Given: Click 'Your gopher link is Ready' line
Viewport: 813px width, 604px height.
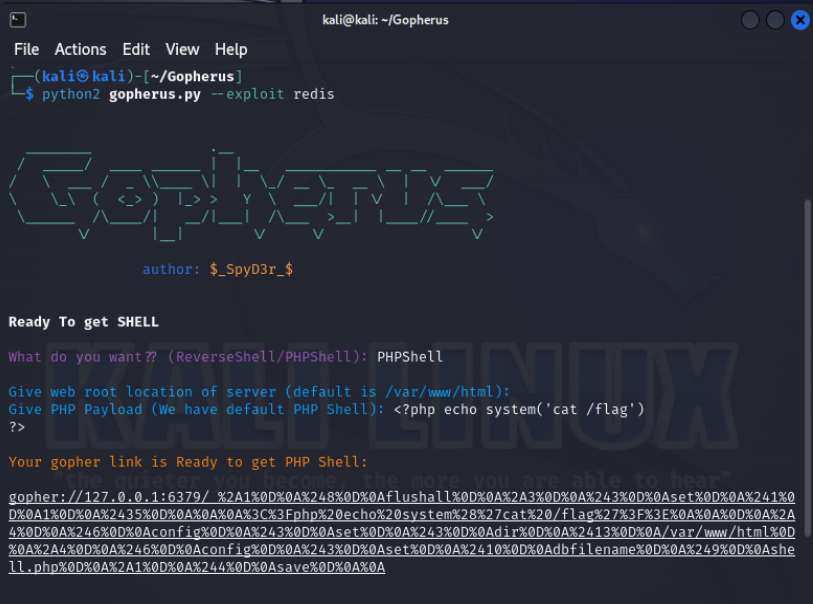Looking at the screenshot, I should 188,462.
